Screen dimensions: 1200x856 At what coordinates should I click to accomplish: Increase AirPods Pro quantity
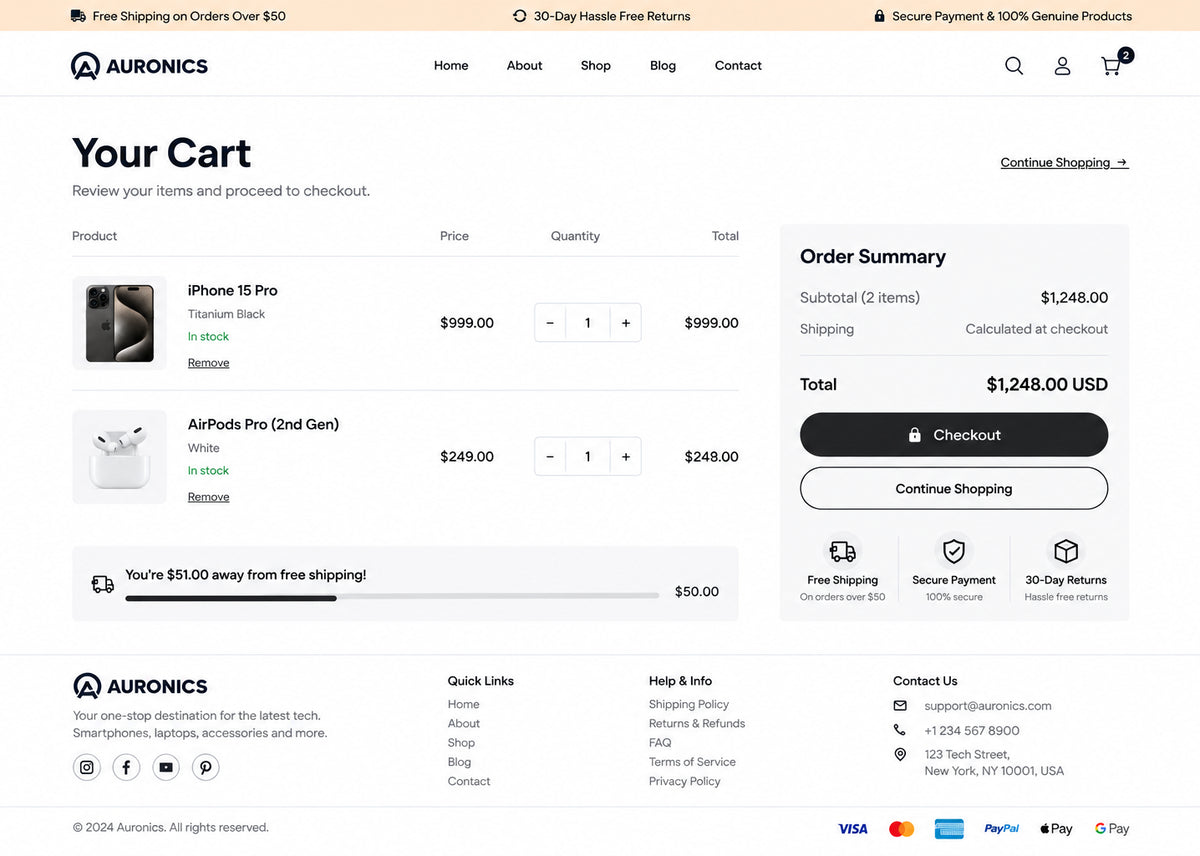pyautogui.click(x=626, y=457)
